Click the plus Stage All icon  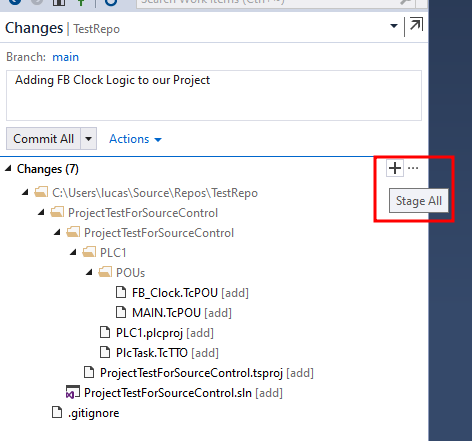[395, 168]
